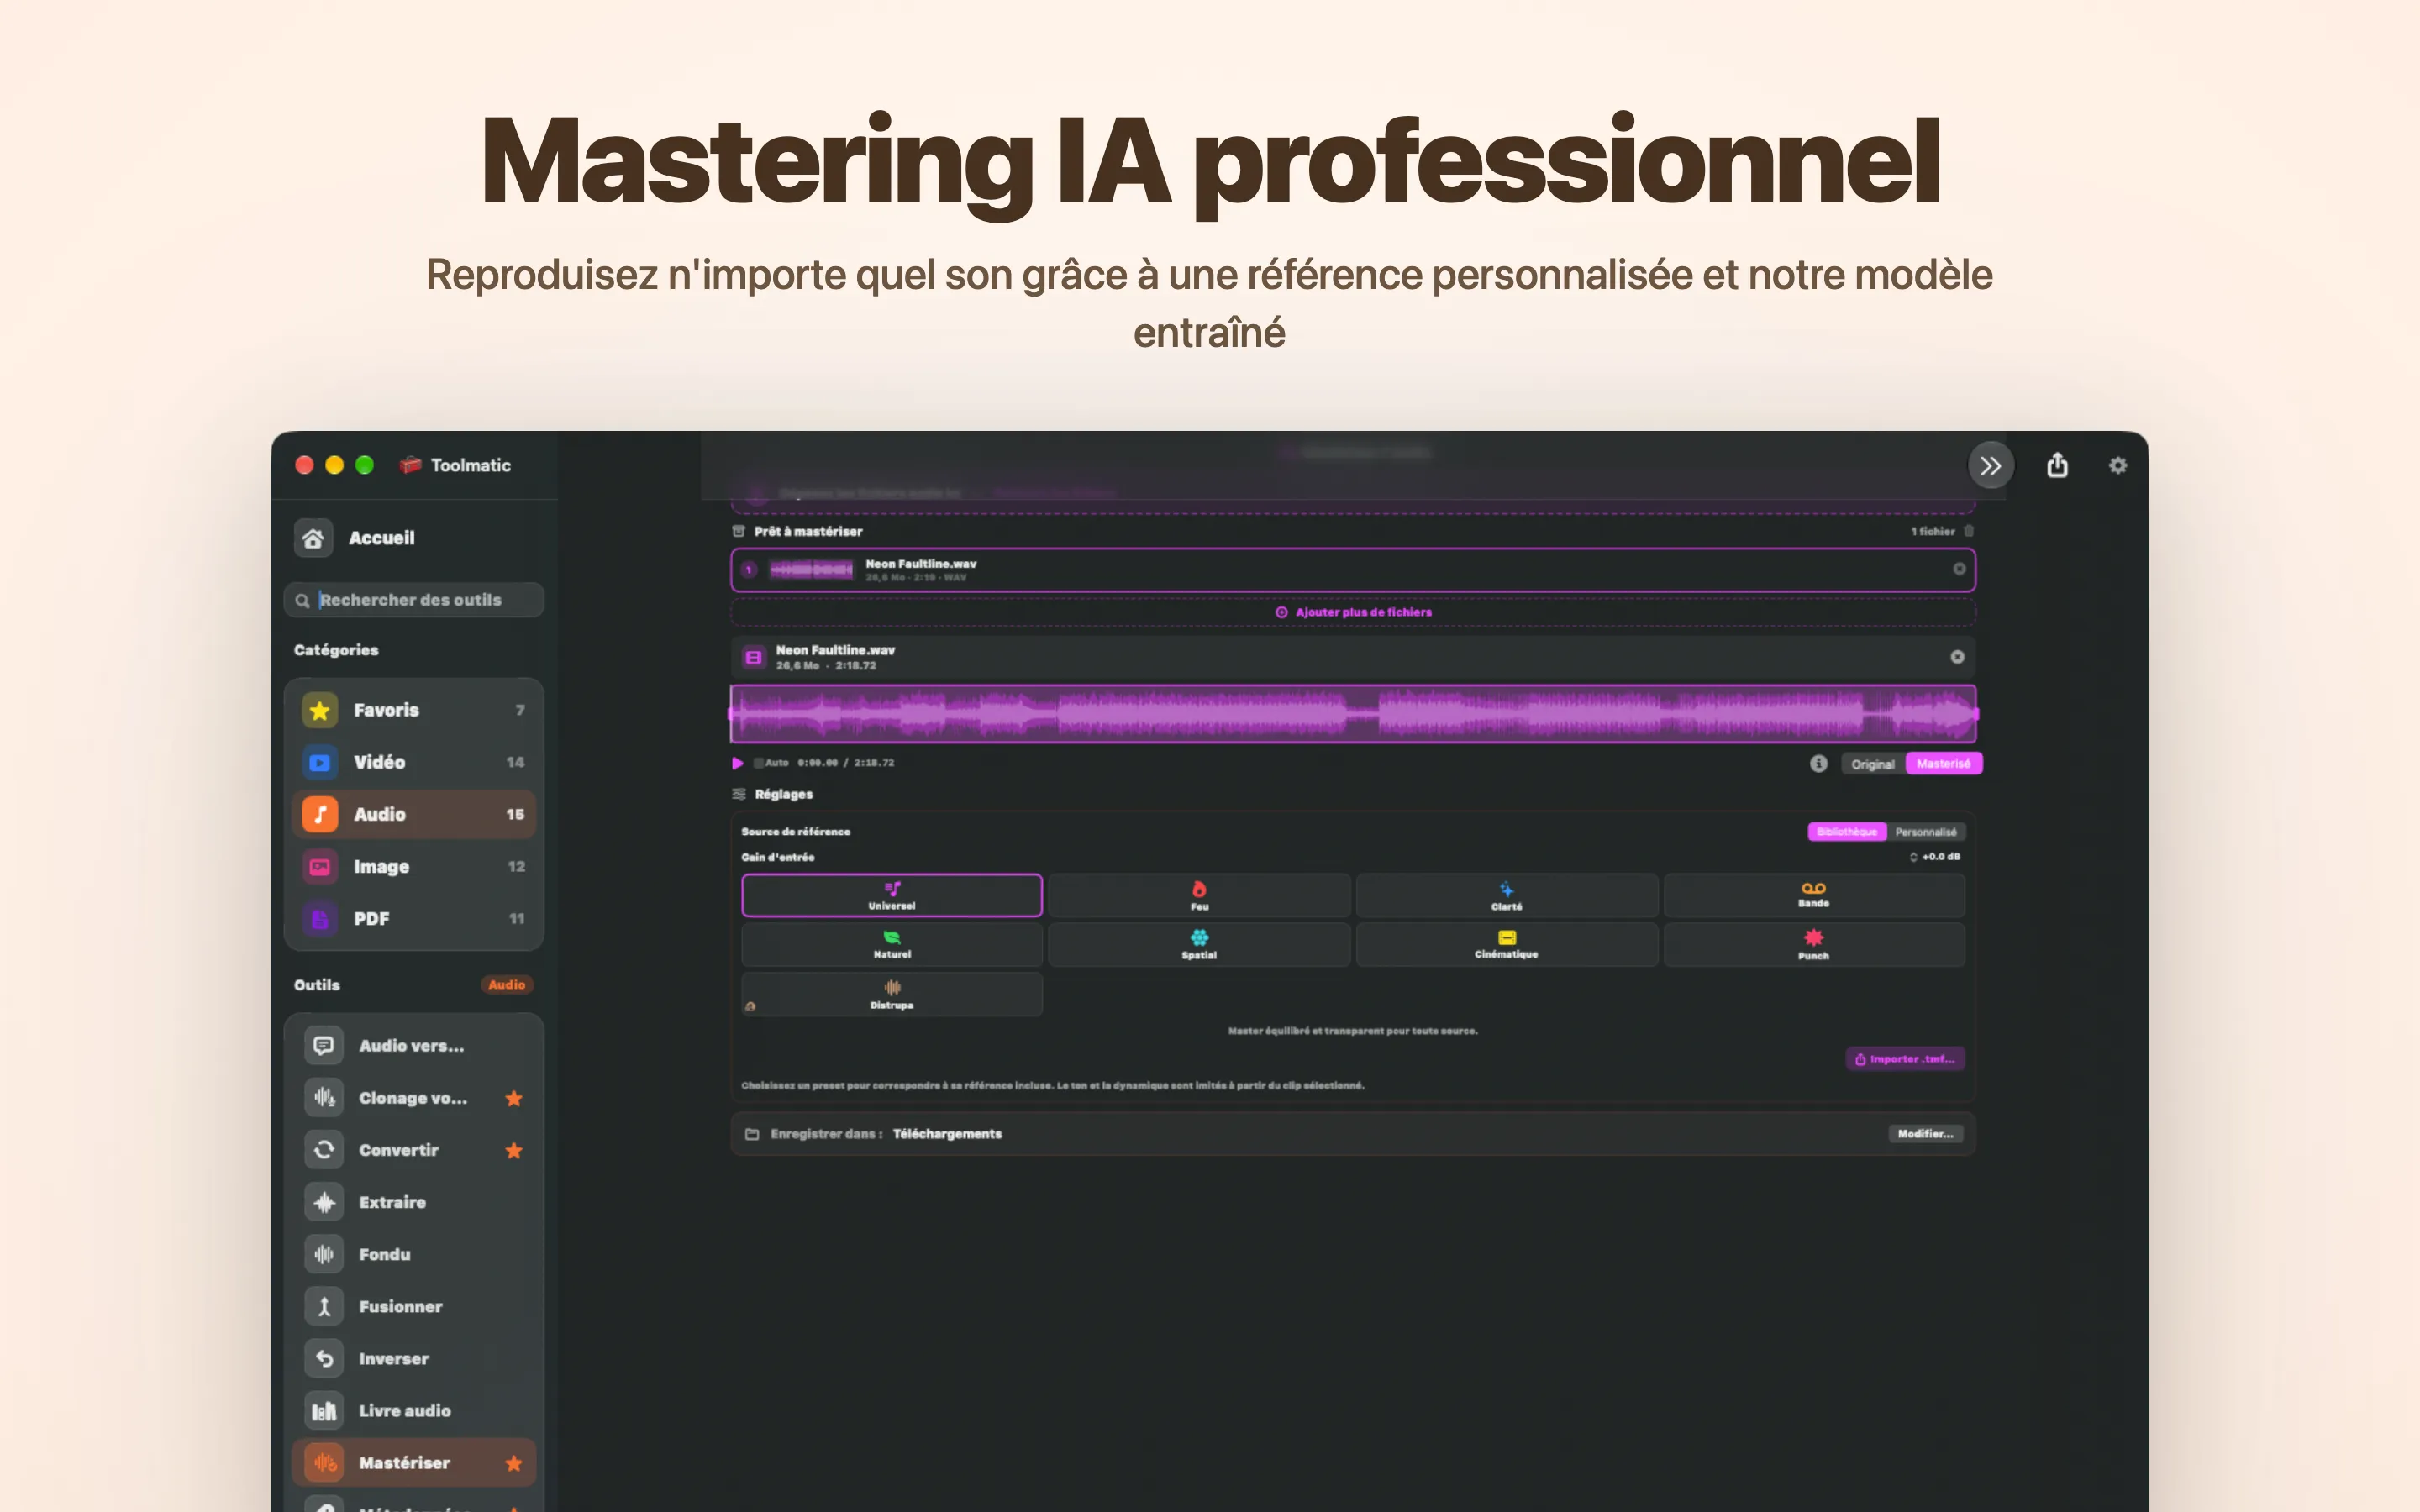This screenshot has width=2420, height=1512.
Task: Click the Importer .tmf... button
Action: point(1905,1059)
